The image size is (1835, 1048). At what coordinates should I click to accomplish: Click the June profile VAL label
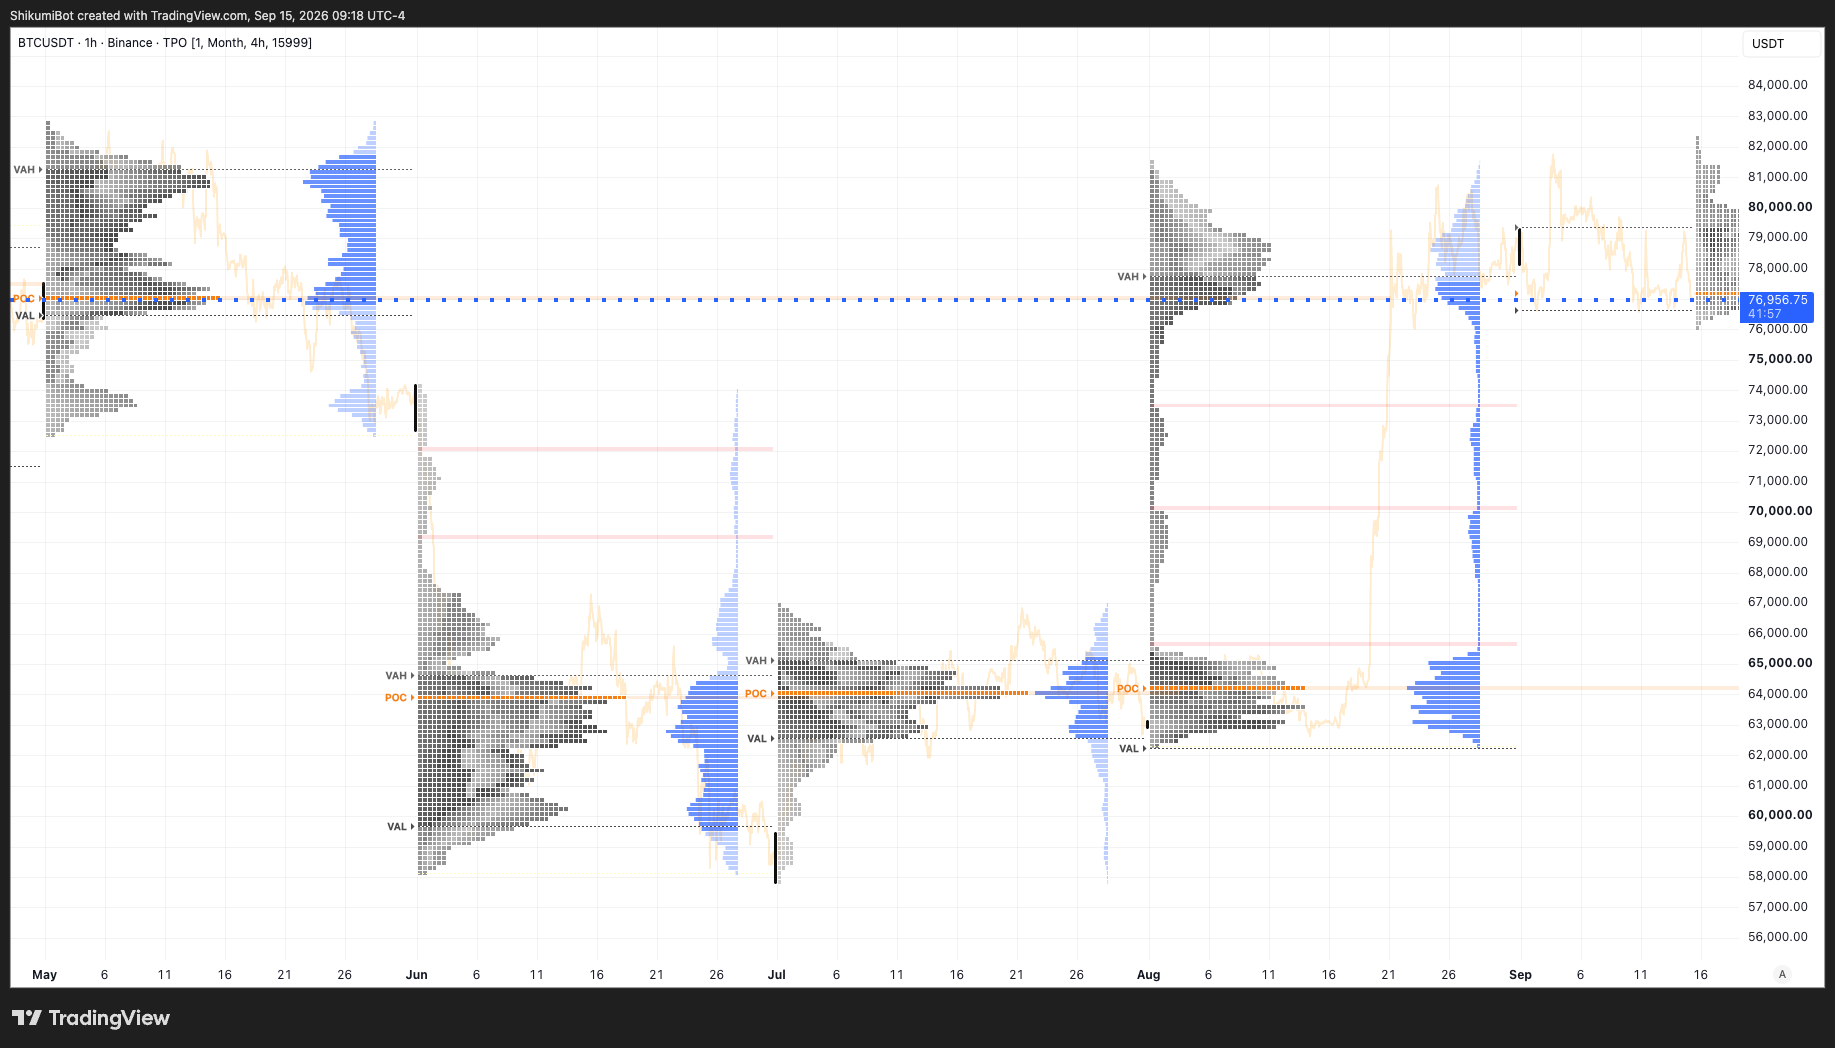pyautogui.click(x=397, y=827)
